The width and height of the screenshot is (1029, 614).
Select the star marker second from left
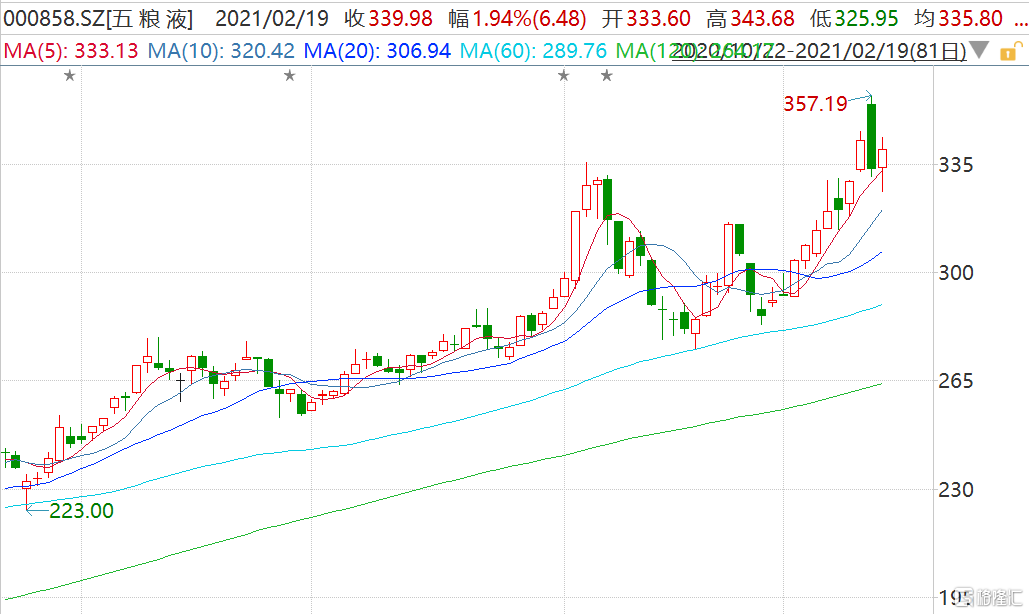tap(289, 76)
